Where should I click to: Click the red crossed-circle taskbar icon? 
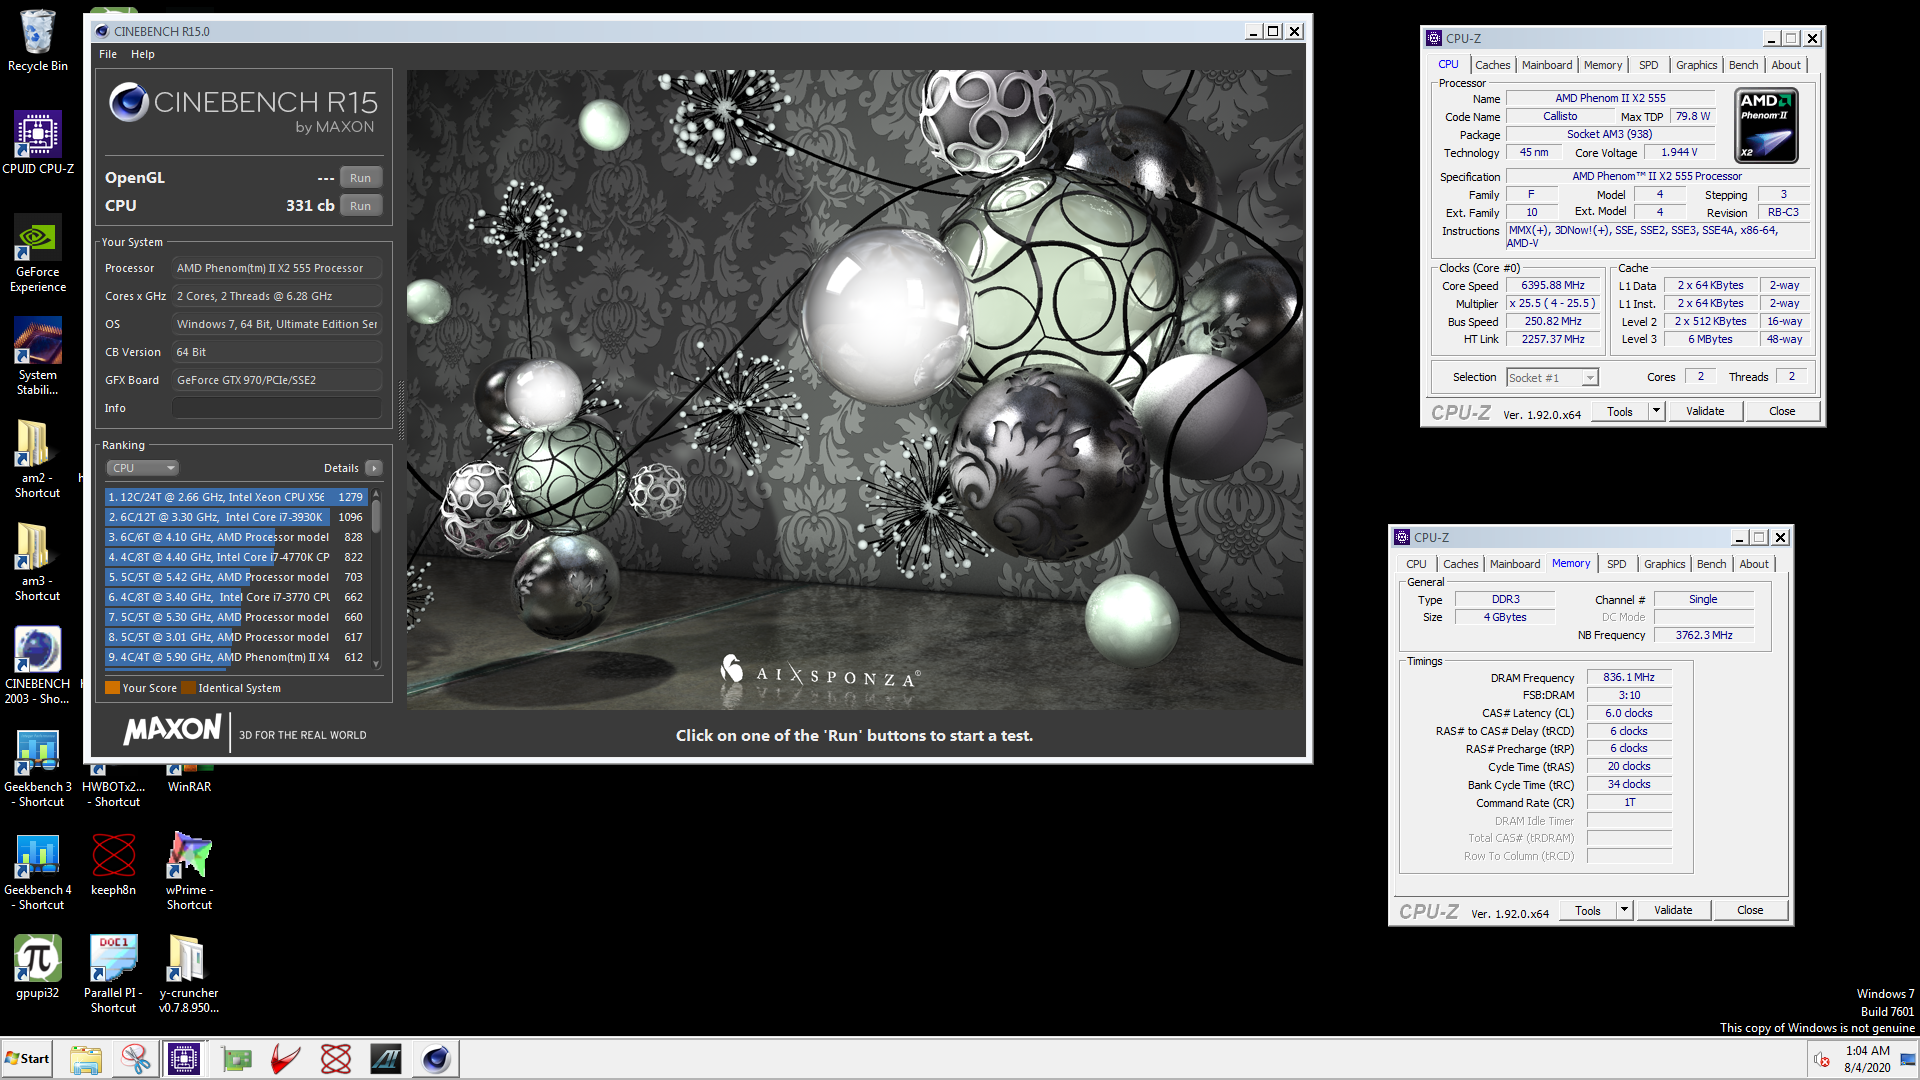tap(336, 1059)
